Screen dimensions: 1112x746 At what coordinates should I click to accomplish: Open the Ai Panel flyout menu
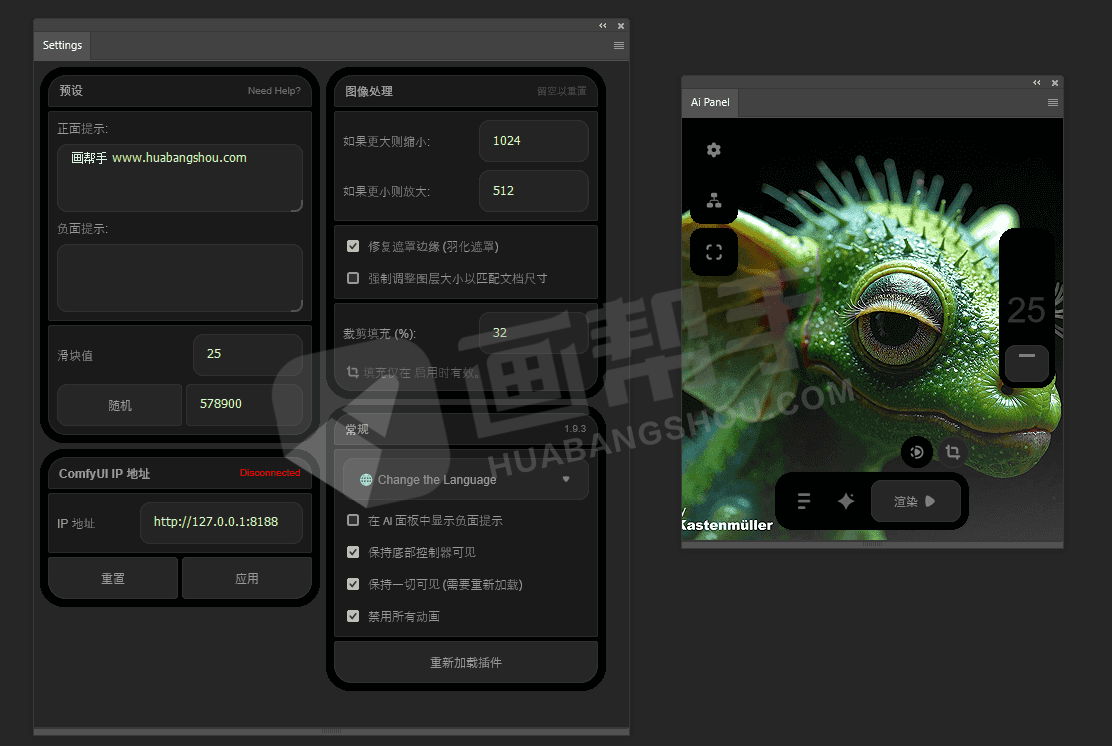tap(1052, 102)
